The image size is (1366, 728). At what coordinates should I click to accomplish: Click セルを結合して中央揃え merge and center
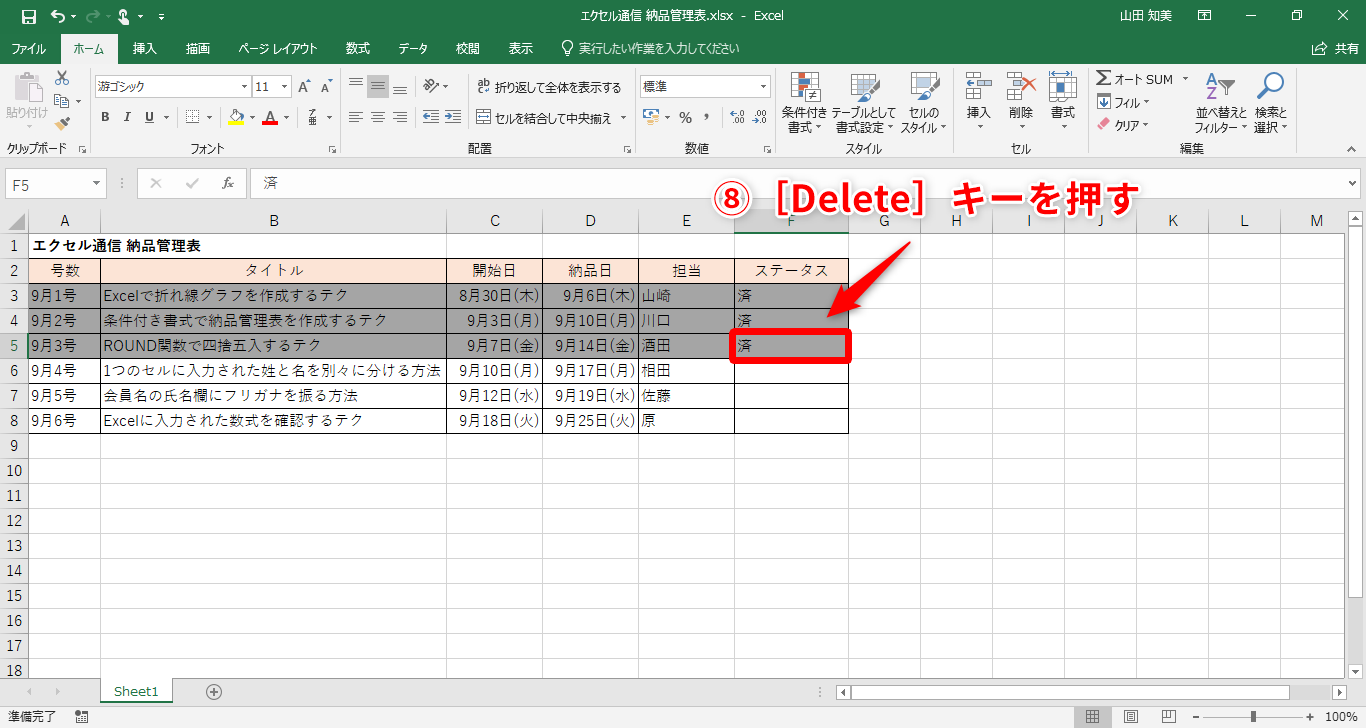[543, 118]
